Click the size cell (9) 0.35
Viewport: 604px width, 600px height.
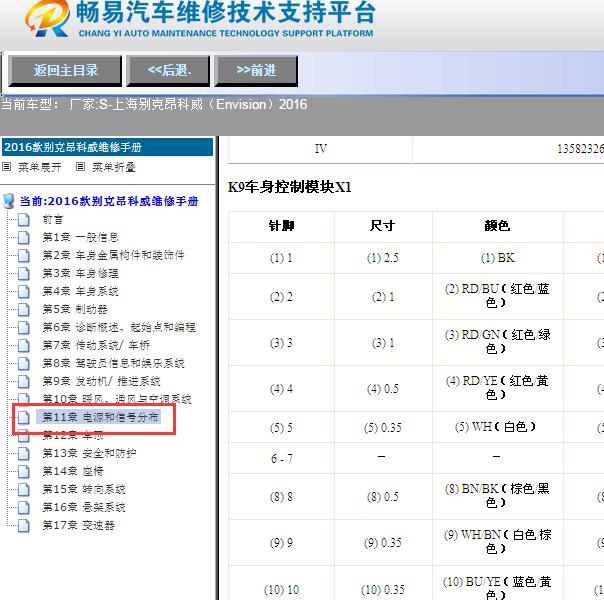coord(383,543)
